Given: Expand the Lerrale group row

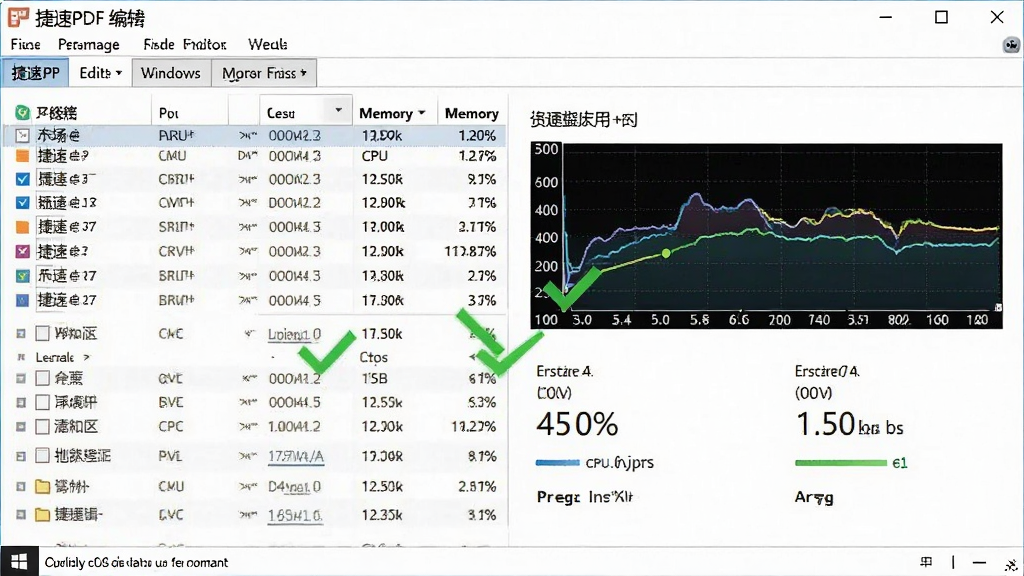Looking at the screenshot, I should (x=86, y=358).
